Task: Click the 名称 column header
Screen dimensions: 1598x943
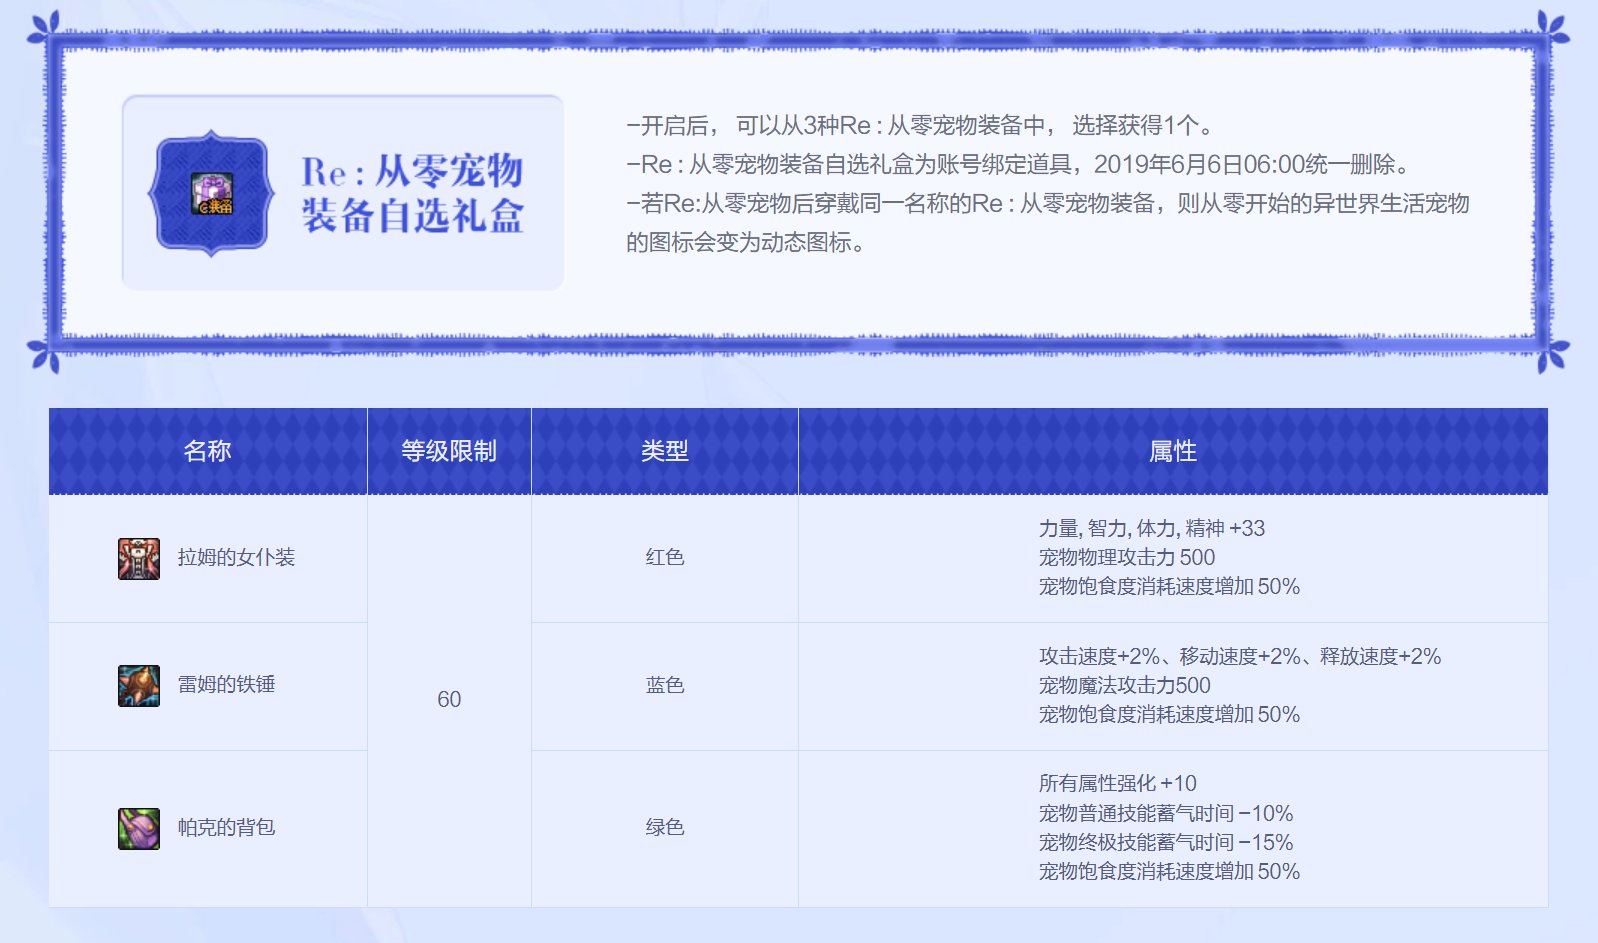Action: (x=208, y=451)
